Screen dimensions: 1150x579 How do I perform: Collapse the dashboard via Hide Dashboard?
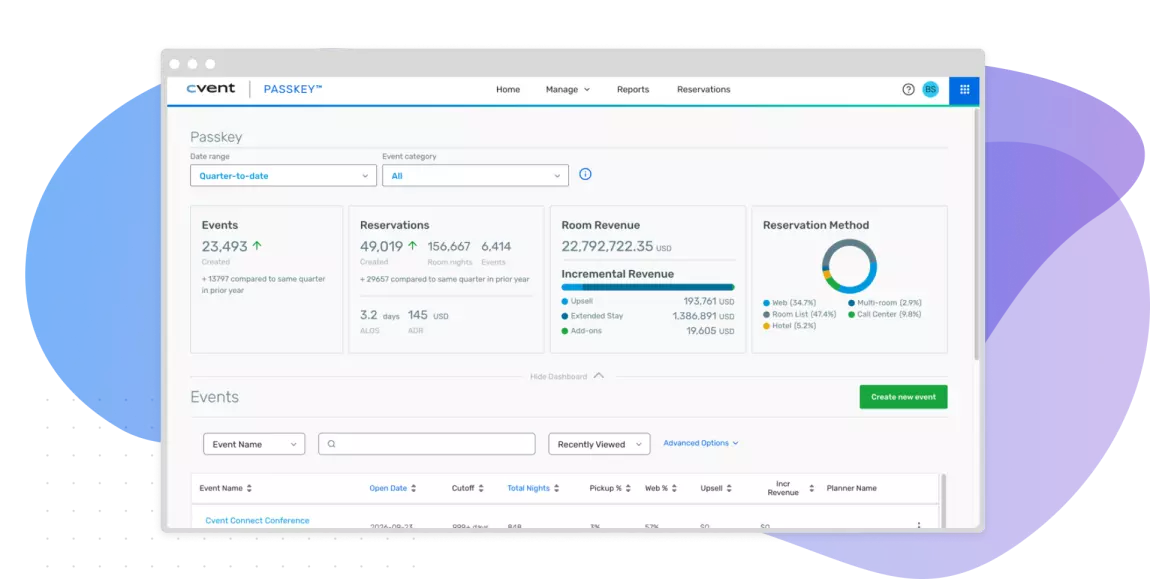(567, 376)
